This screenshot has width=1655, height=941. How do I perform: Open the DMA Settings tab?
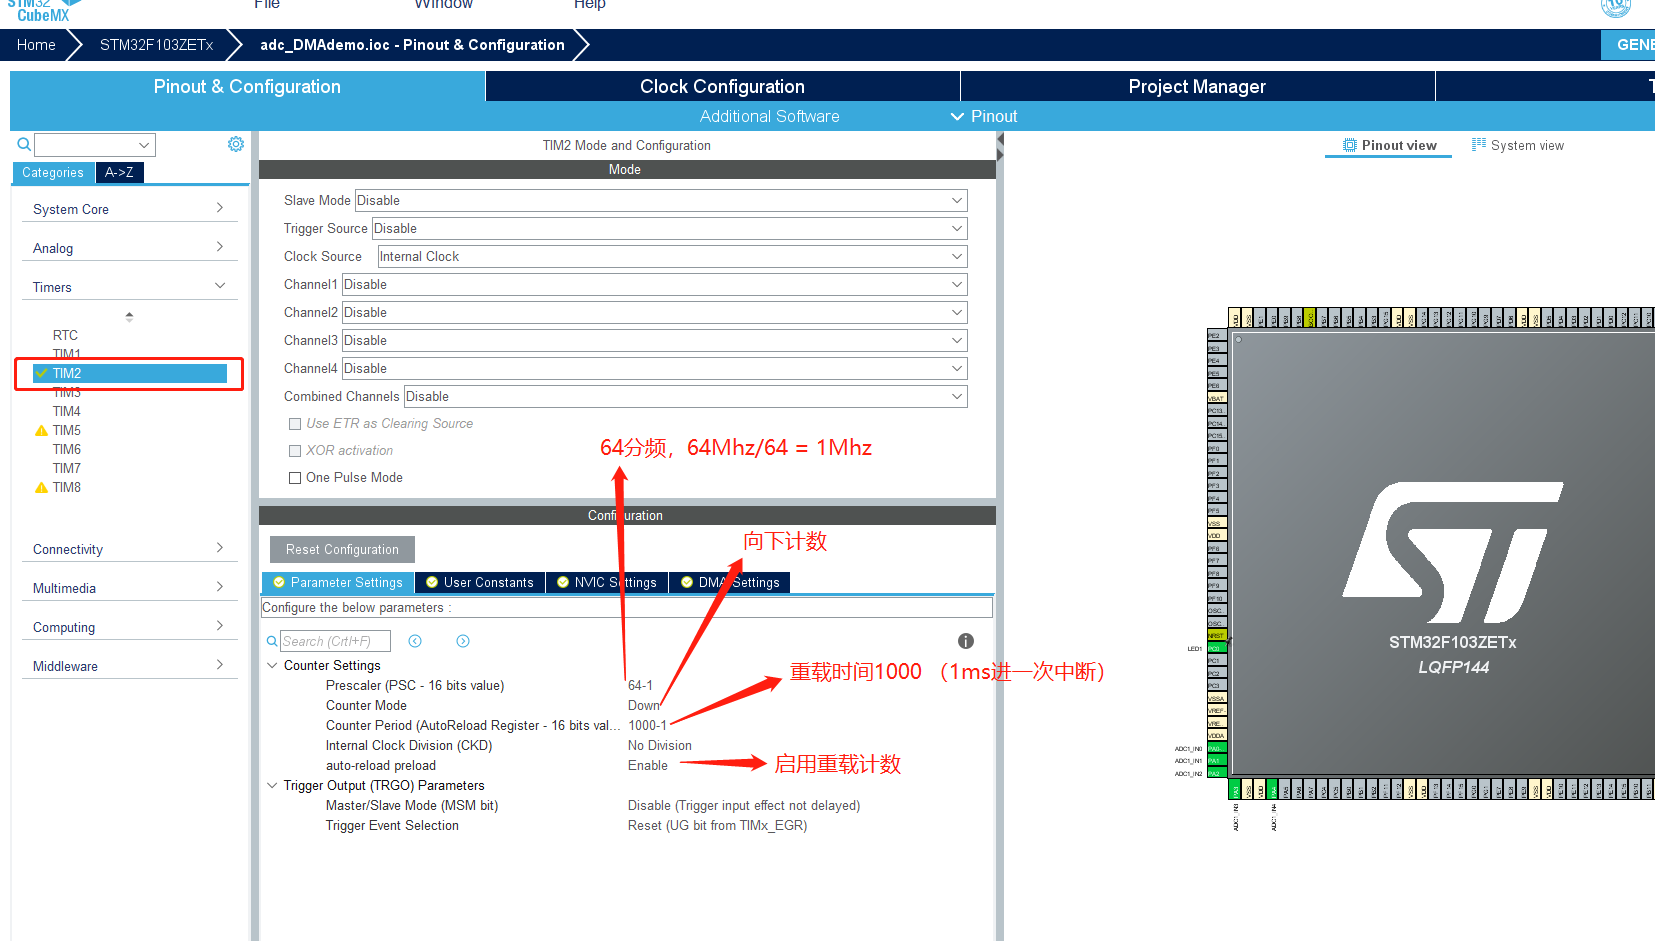point(730,582)
